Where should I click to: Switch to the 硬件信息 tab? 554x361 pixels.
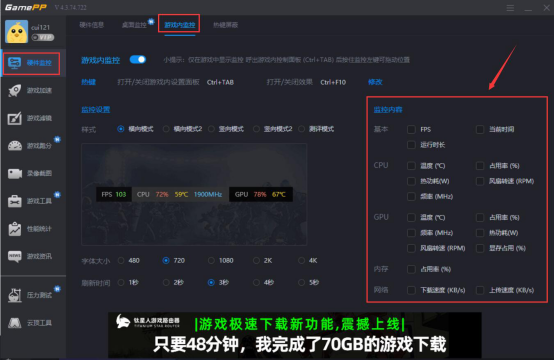pos(92,25)
